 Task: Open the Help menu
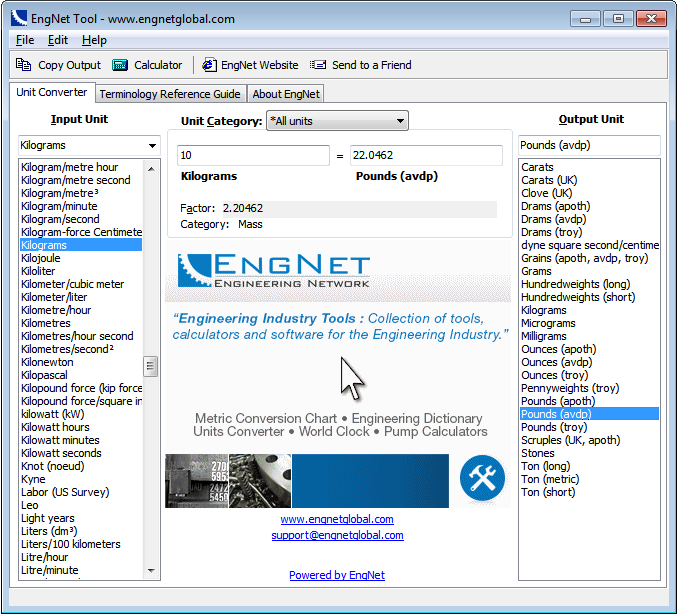(94, 40)
